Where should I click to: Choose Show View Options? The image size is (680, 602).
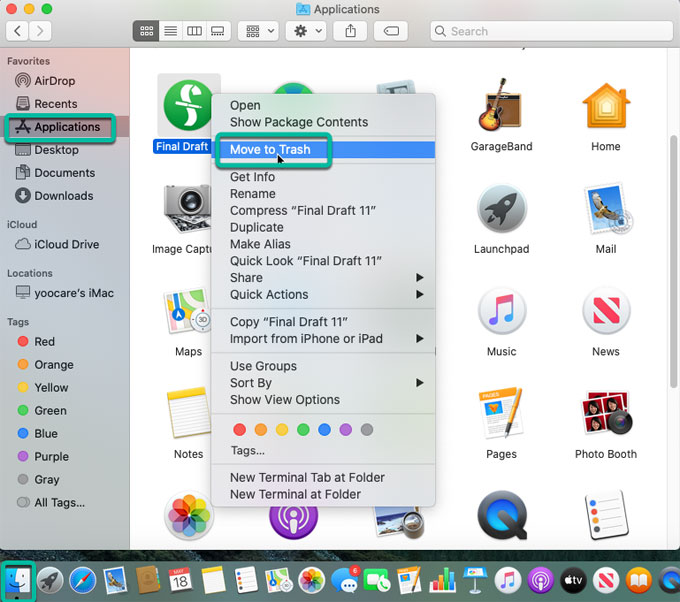click(x=323, y=400)
